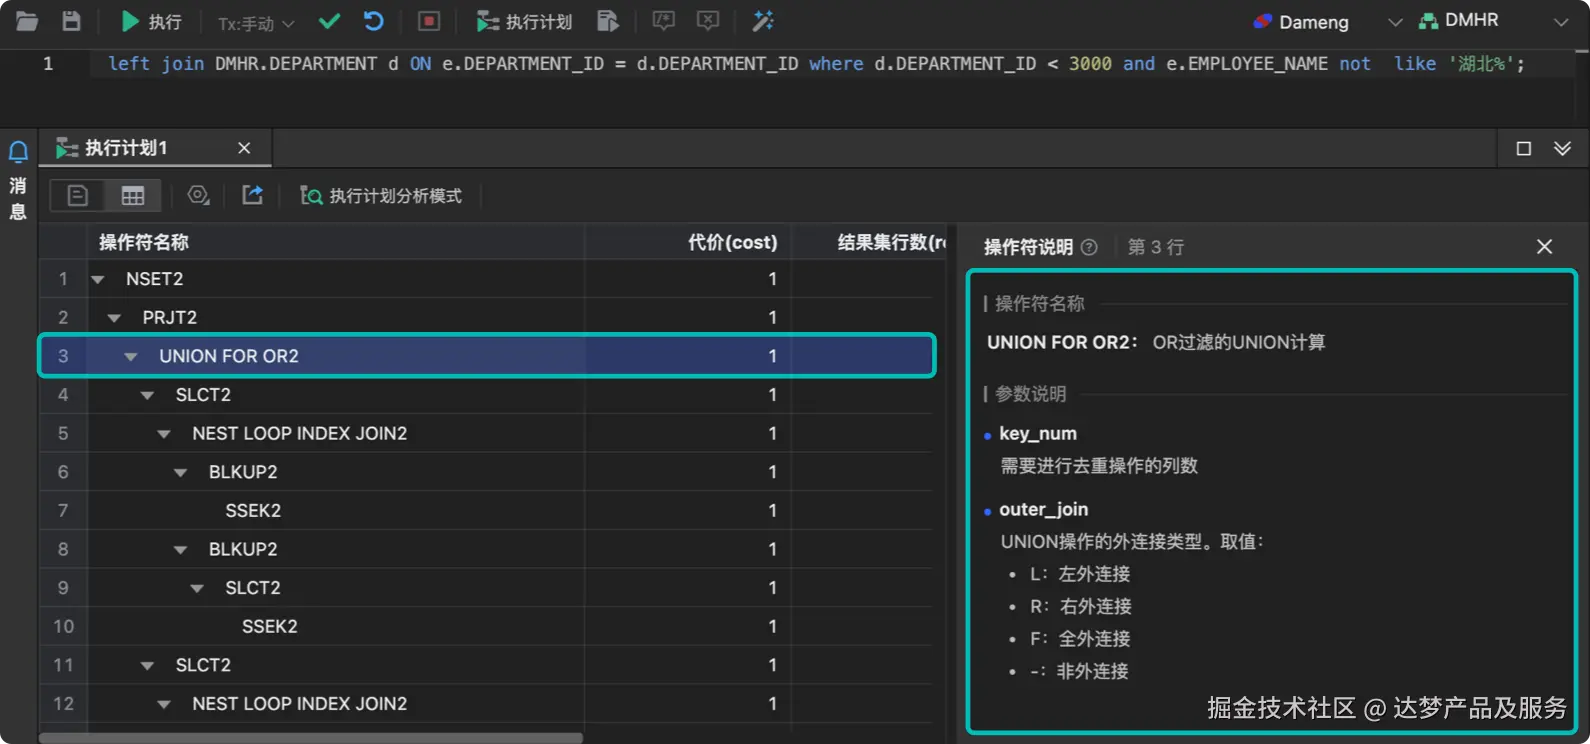1590x744 pixels.
Task: Collapse the result panel with double chevron
Action: point(1562,148)
